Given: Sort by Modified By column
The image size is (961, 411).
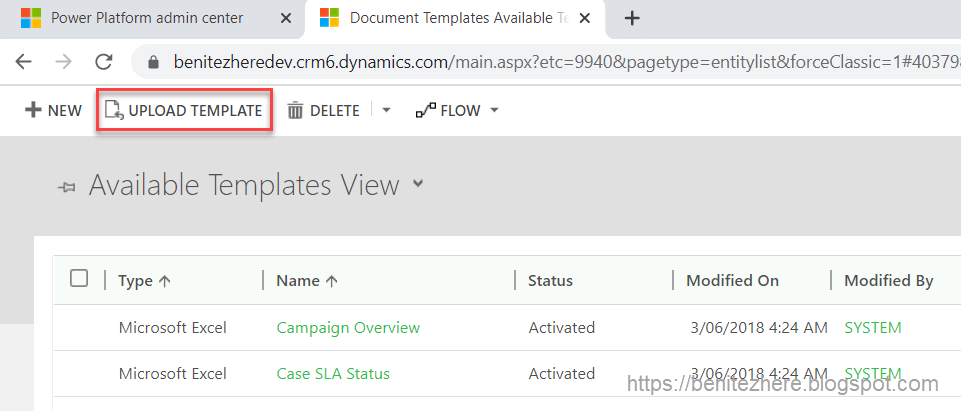Looking at the screenshot, I should [889, 281].
